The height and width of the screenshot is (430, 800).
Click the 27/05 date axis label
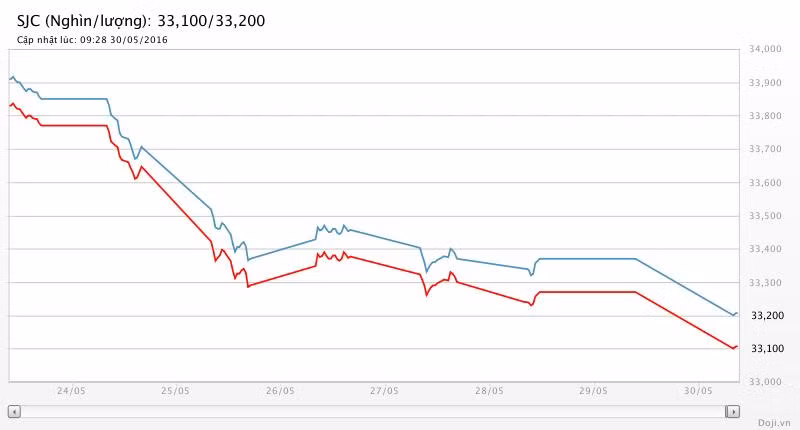click(x=385, y=391)
